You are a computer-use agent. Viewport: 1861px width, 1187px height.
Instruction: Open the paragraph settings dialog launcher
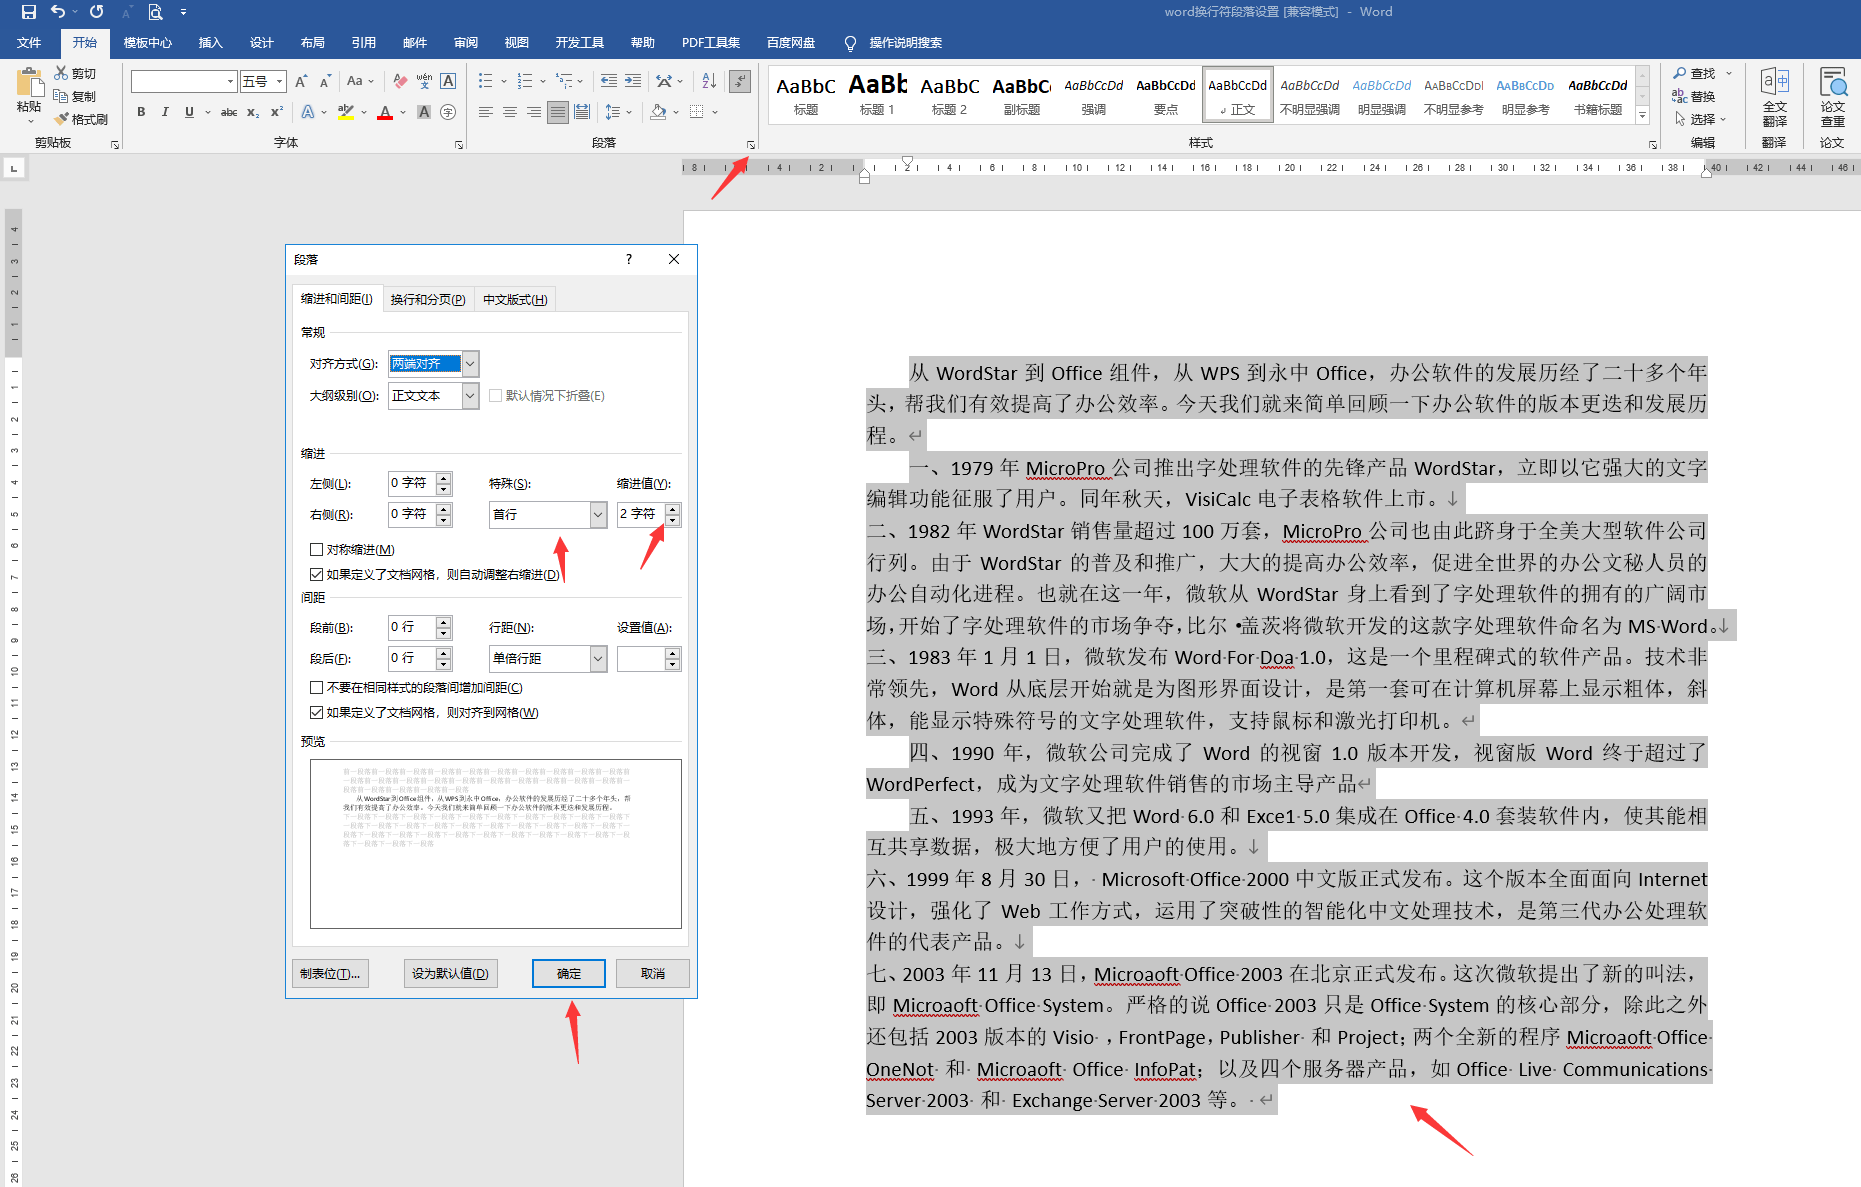tap(751, 145)
